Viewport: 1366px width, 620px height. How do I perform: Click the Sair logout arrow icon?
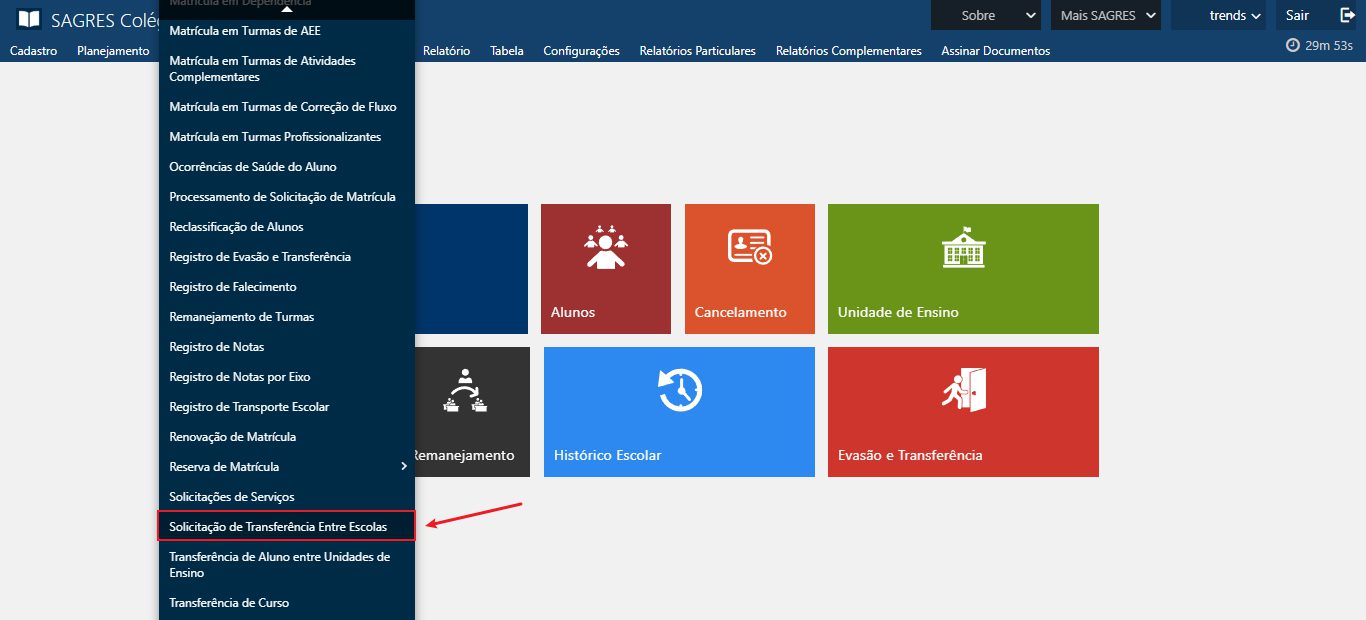point(1347,15)
